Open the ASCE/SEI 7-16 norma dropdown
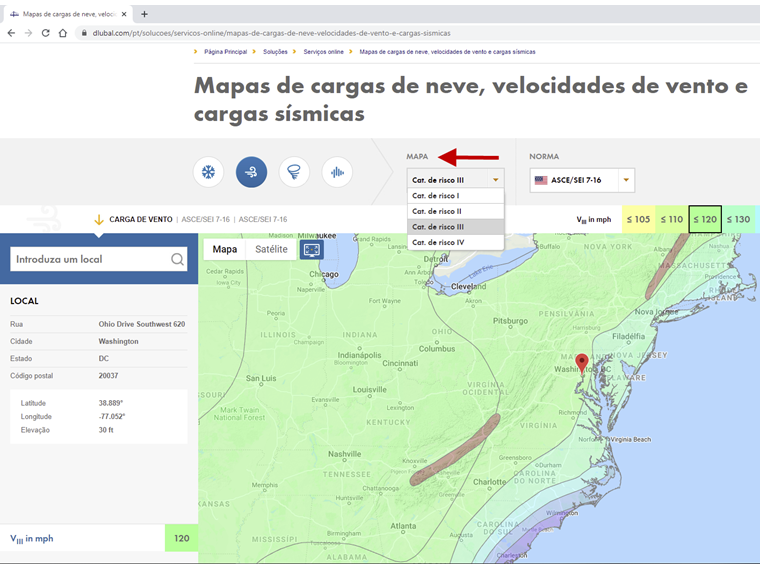Image resolution: width=760 pixels, height=570 pixels. (x=582, y=180)
